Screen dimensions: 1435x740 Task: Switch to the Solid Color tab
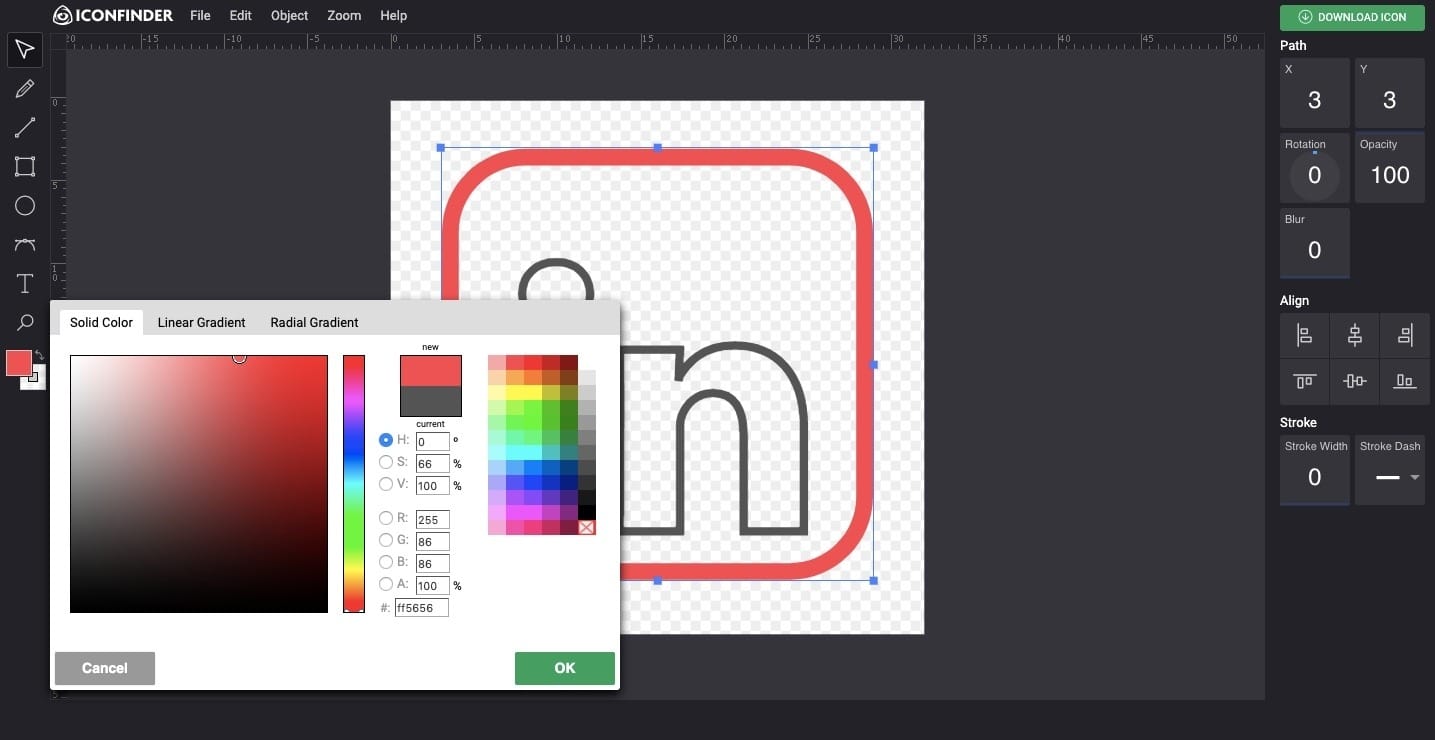101,322
